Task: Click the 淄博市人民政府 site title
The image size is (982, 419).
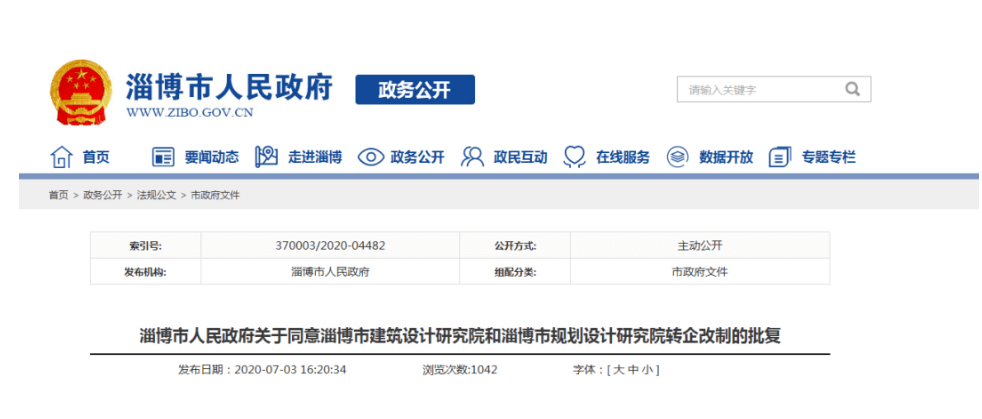Action: click(x=229, y=87)
